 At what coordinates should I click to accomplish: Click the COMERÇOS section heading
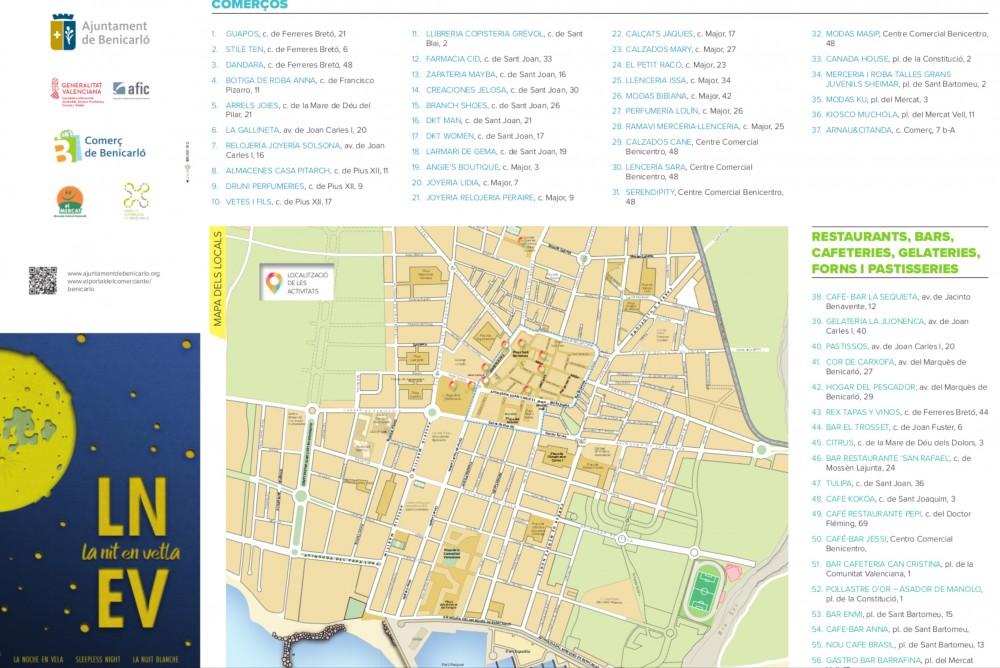pyautogui.click(x=250, y=5)
